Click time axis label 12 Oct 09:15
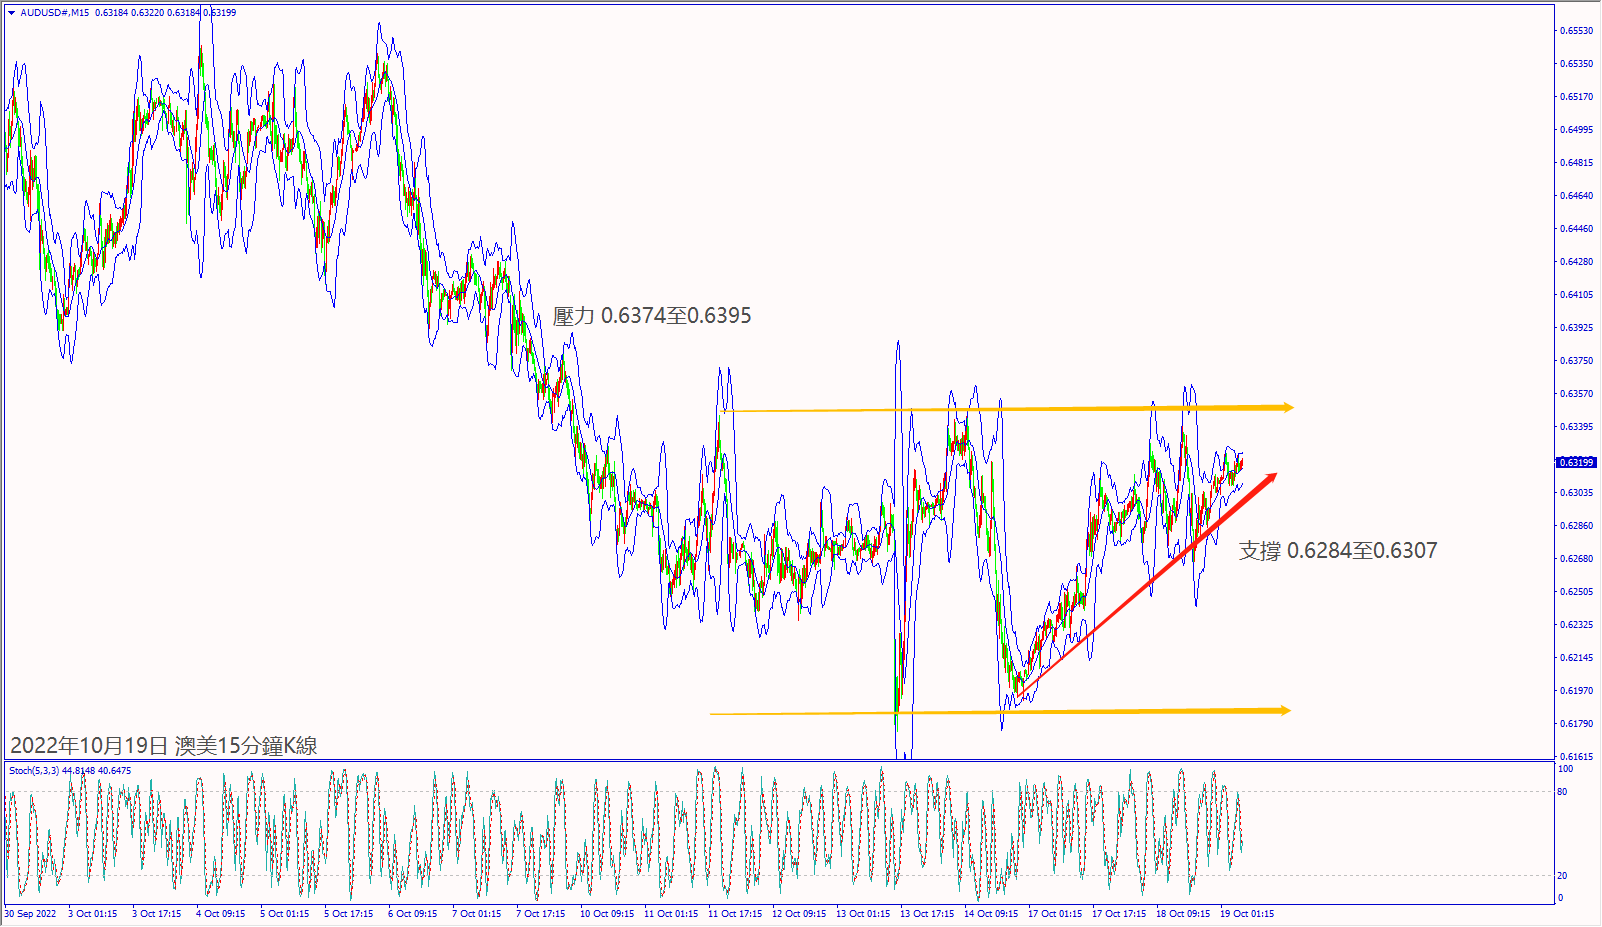The height and width of the screenshot is (927, 1602). pyautogui.click(x=799, y=914)
